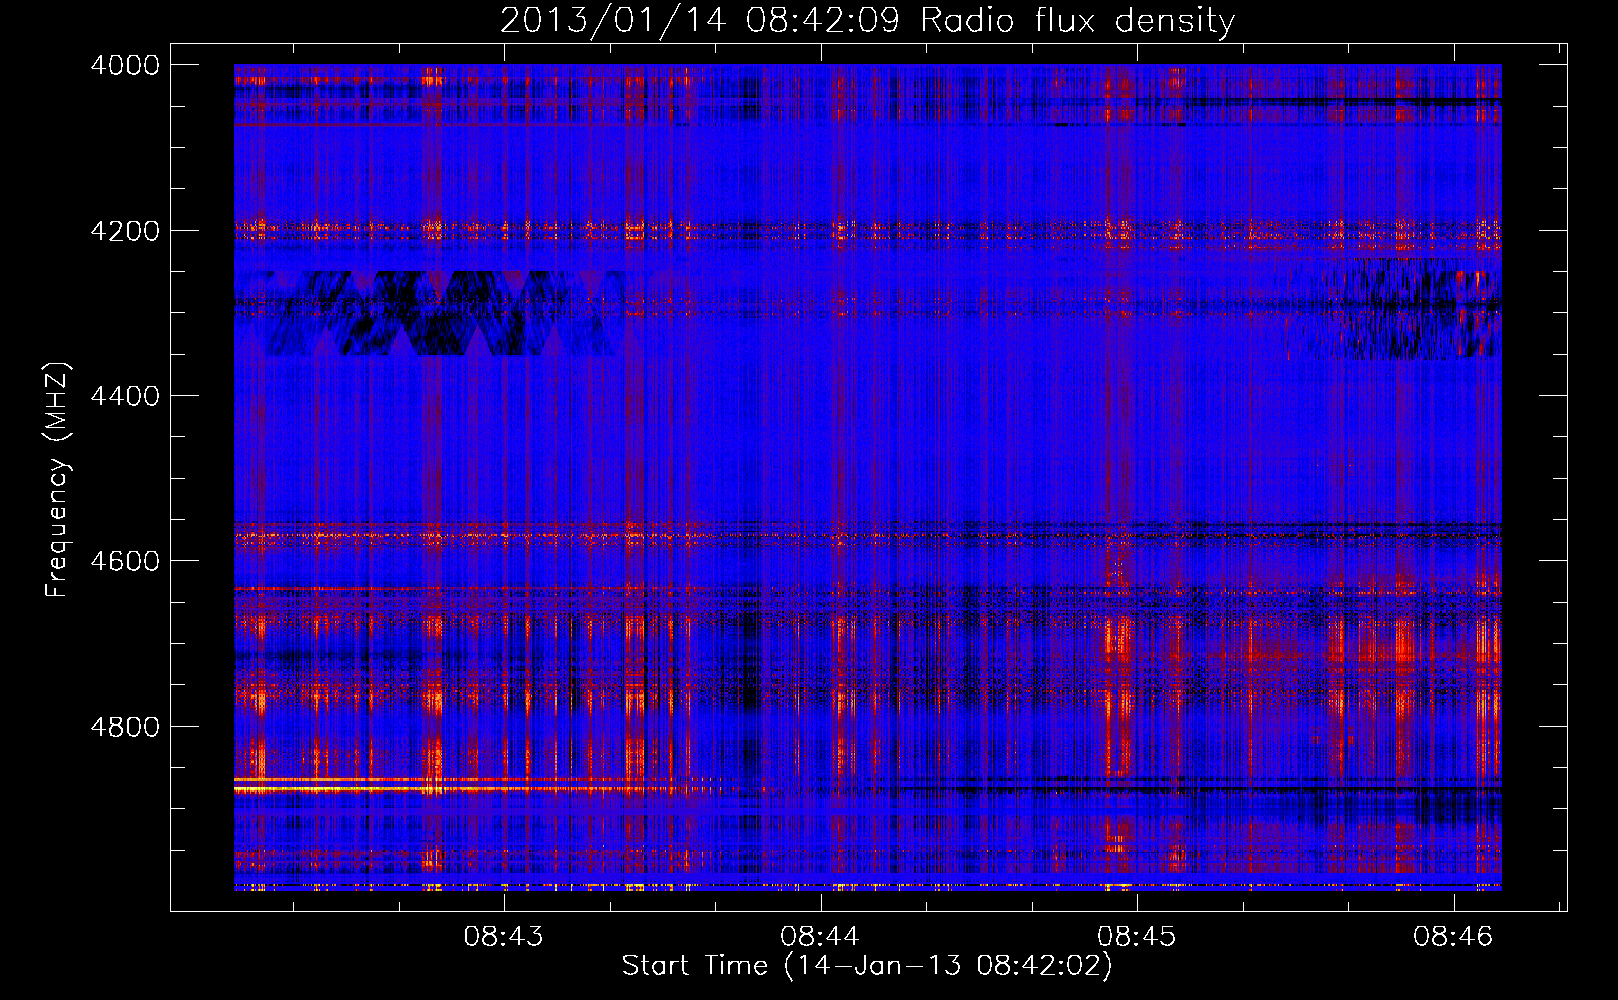
Task: Click the 4400 frequency tick label
Action: [x=125, y=396]
